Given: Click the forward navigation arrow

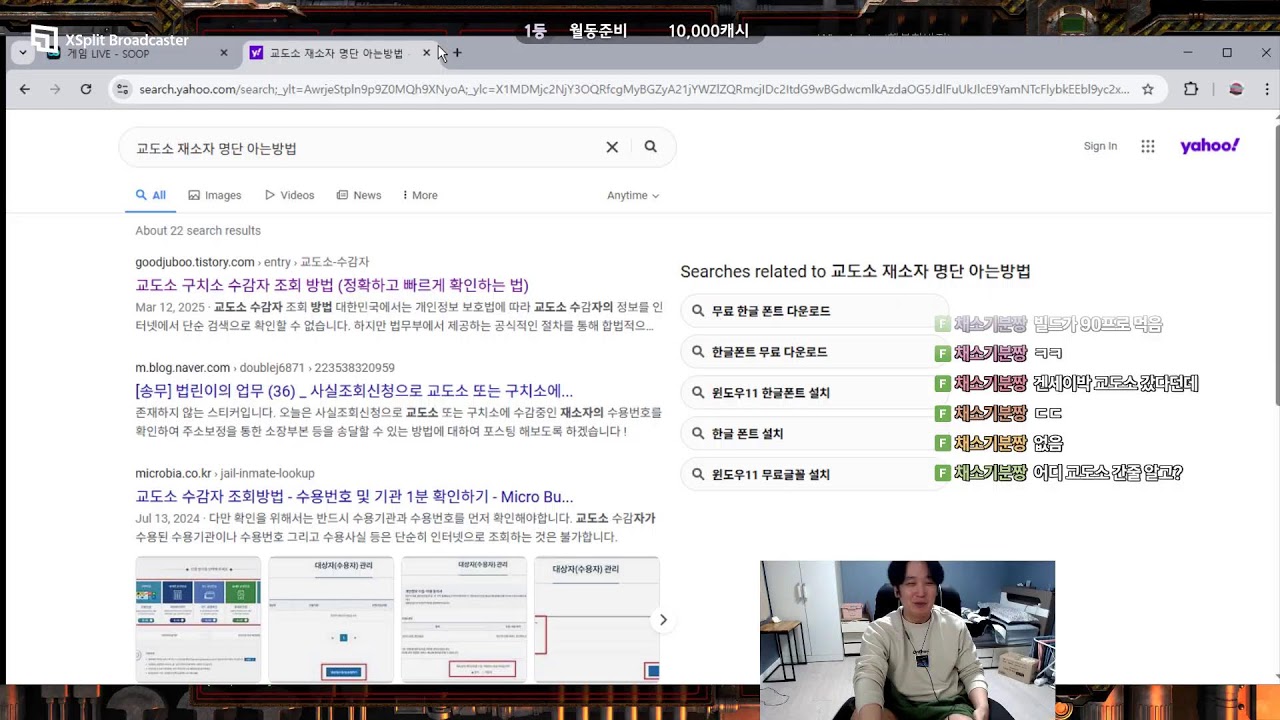Looking at the screenshot, I should (x=55, y=89).
